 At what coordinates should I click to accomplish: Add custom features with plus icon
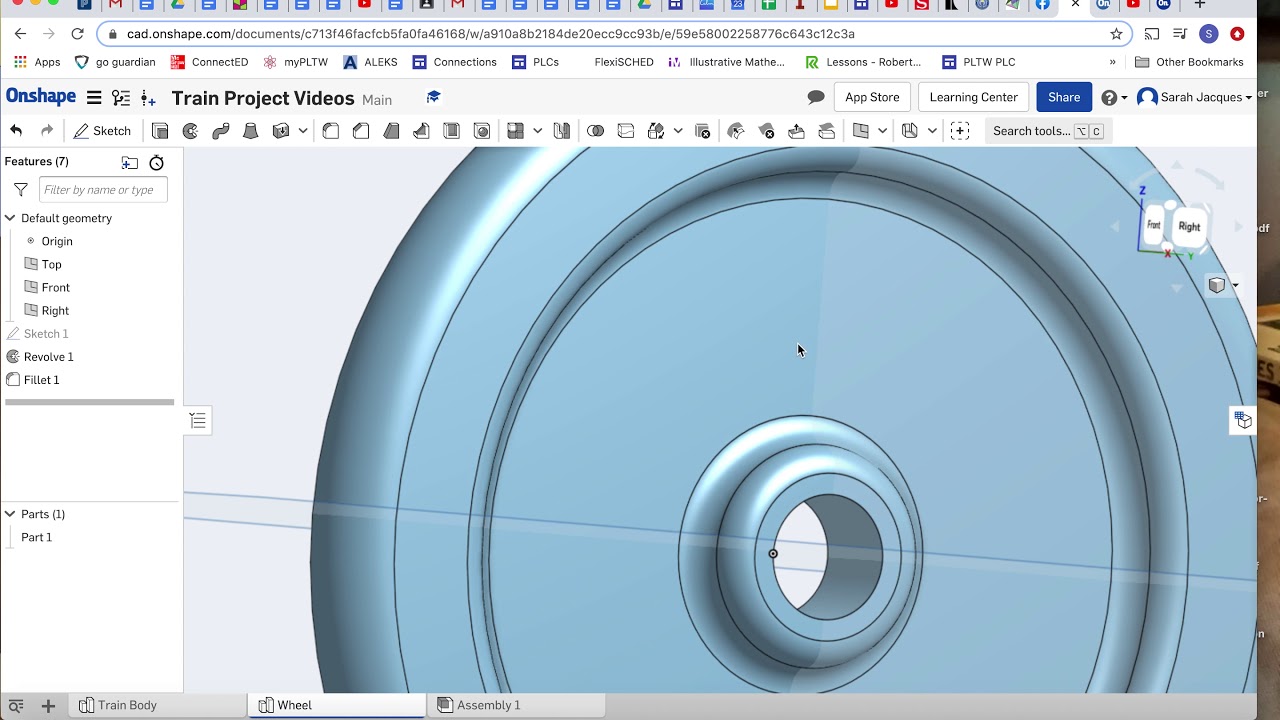960,131
